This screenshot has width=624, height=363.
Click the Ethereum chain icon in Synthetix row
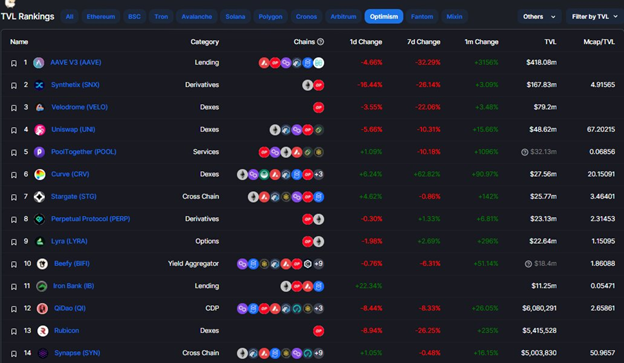307,85
